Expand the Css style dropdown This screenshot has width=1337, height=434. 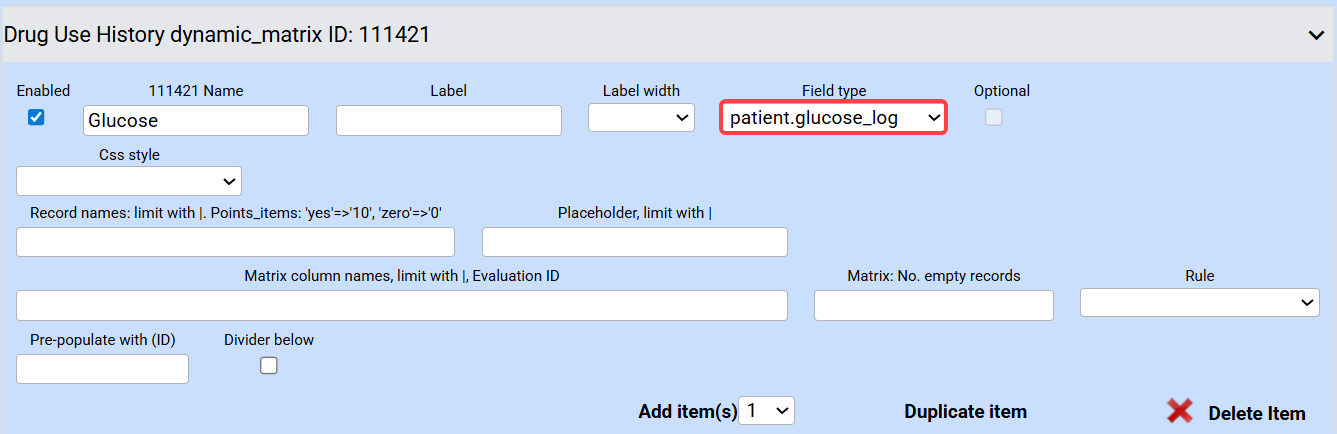pyautogui.click(x=129, y=181)
